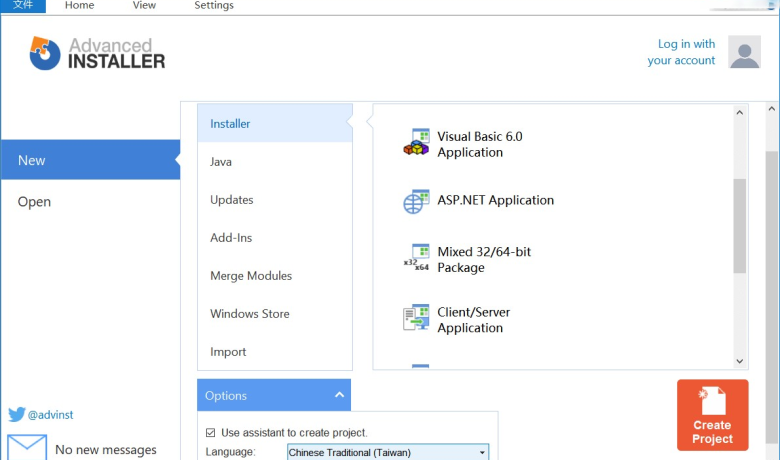Click the outer page scroll up arrow
780x460 pixels.
click(x=772, y=108)
